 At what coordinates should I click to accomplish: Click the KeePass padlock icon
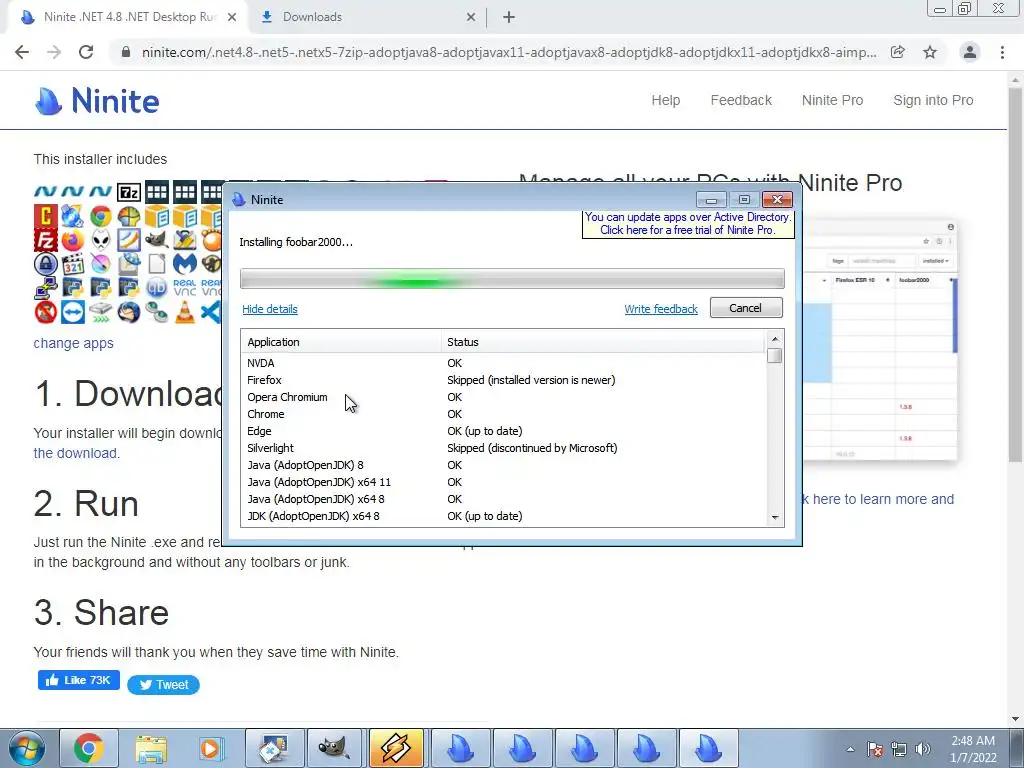[x=46, y=264]
